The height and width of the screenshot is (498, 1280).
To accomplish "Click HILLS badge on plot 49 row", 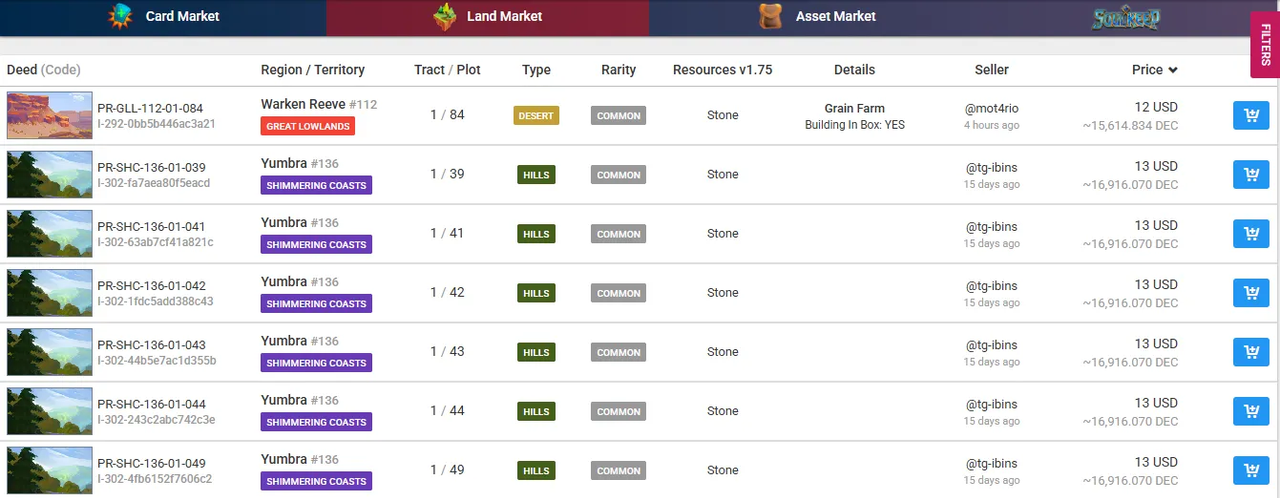I will 536,470.
